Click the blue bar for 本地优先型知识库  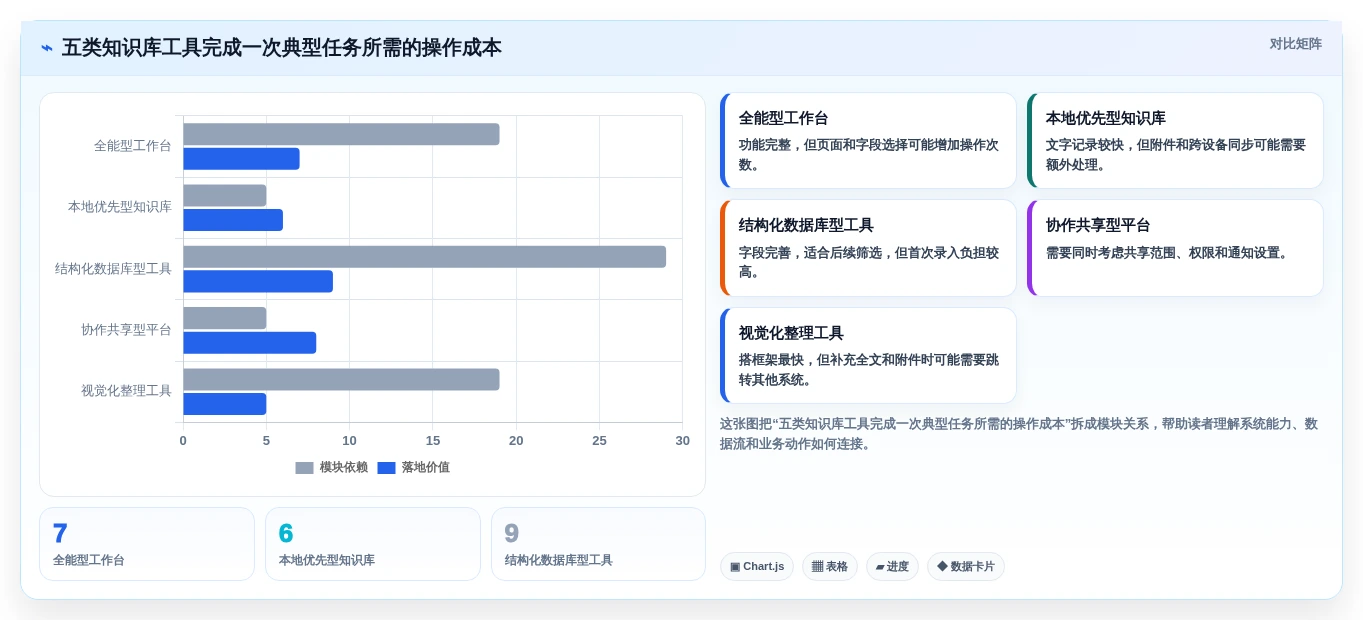[233, 220]
